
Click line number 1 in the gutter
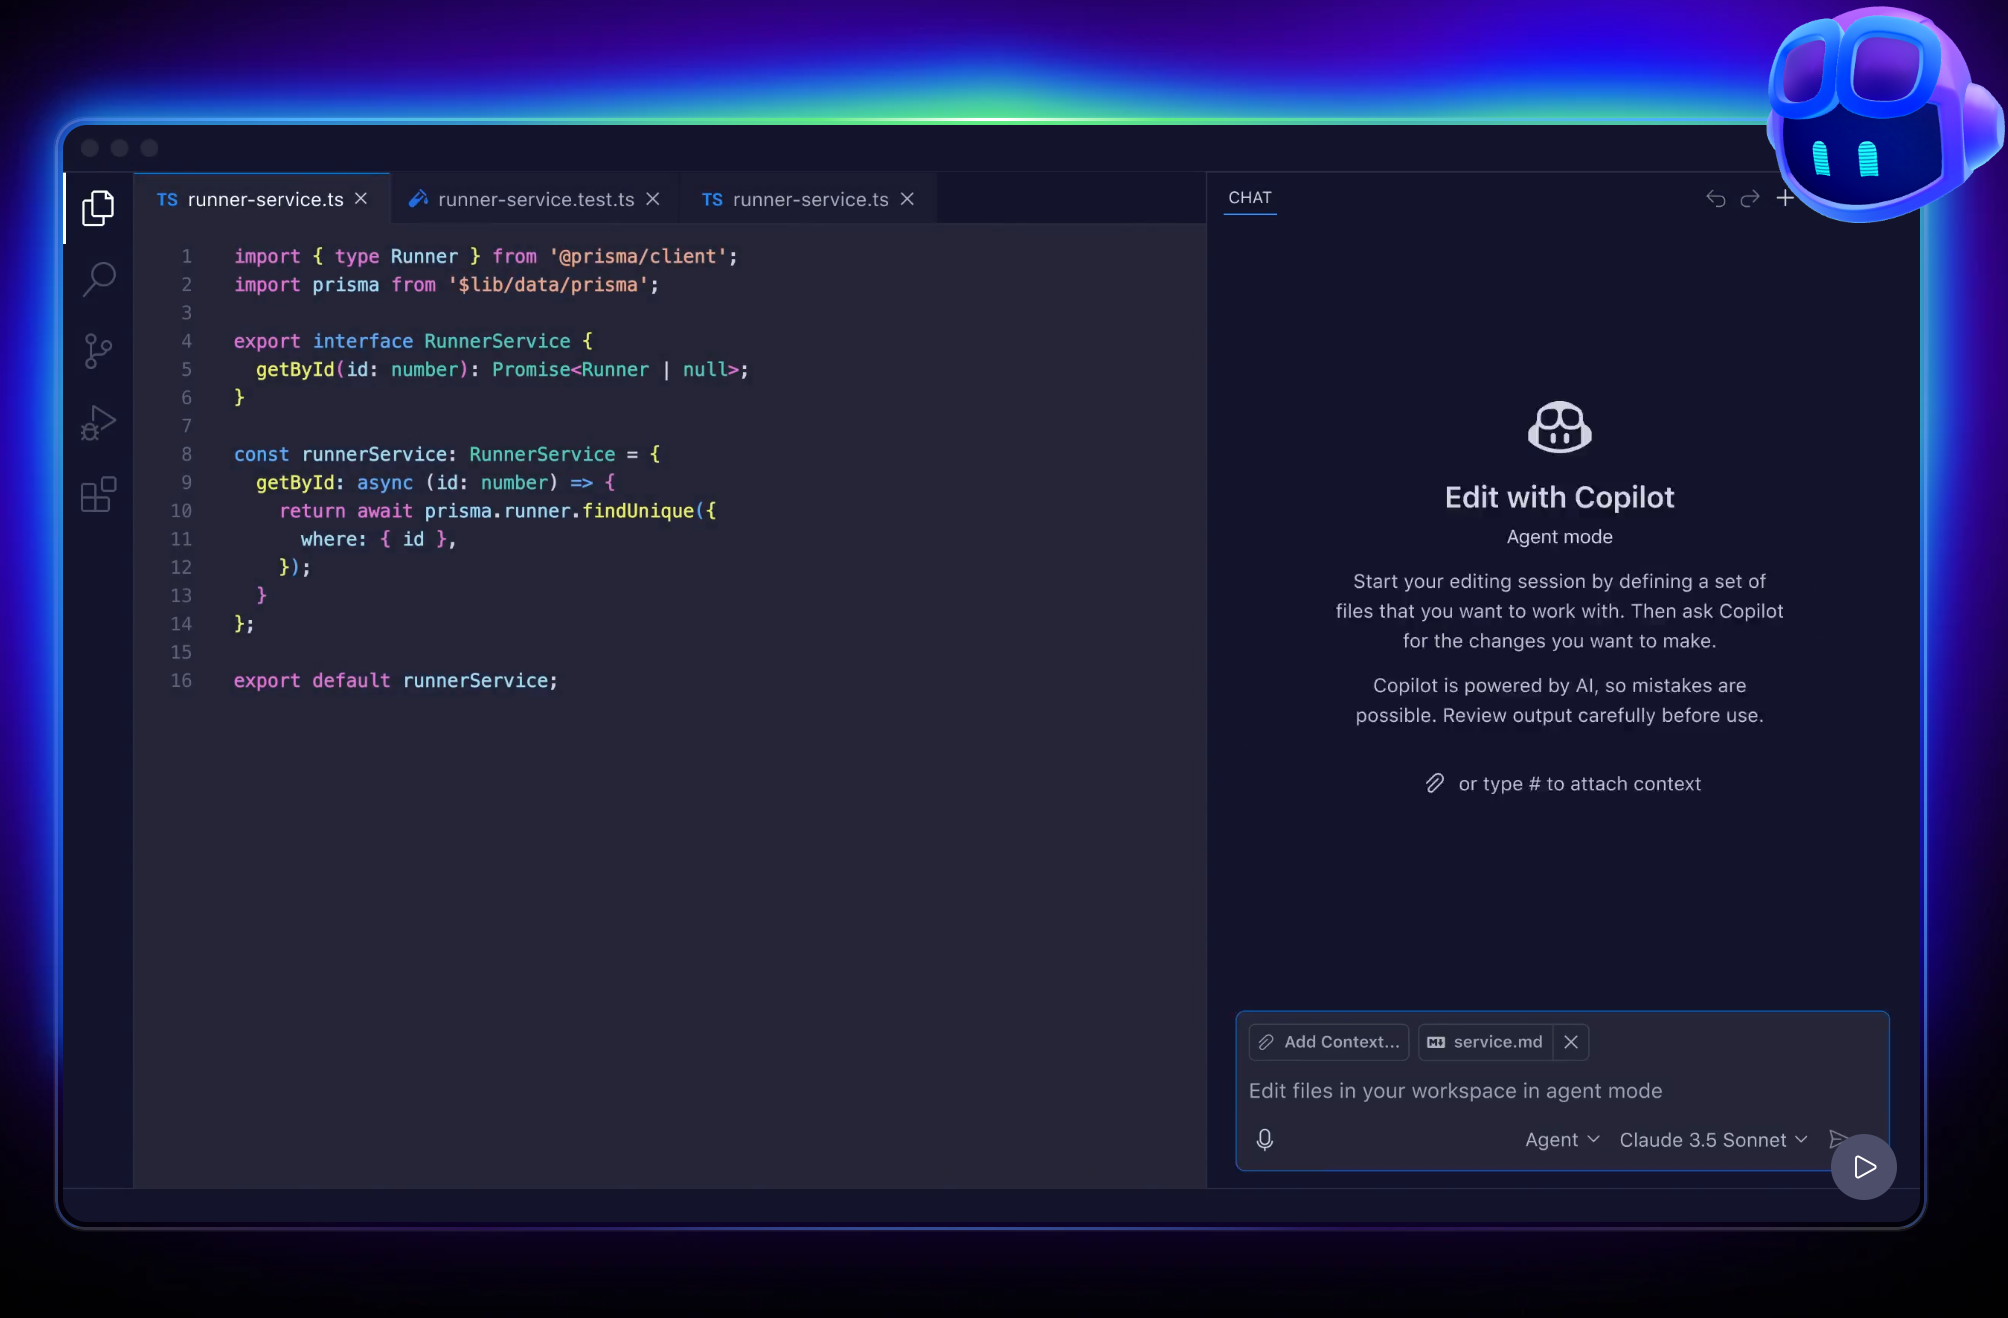pos(187,257)
